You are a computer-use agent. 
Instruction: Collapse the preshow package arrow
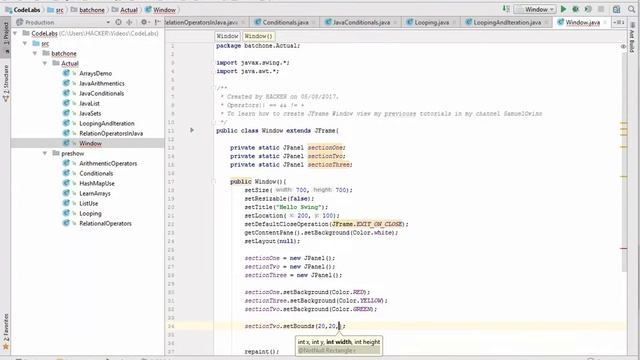click(45, 153)
